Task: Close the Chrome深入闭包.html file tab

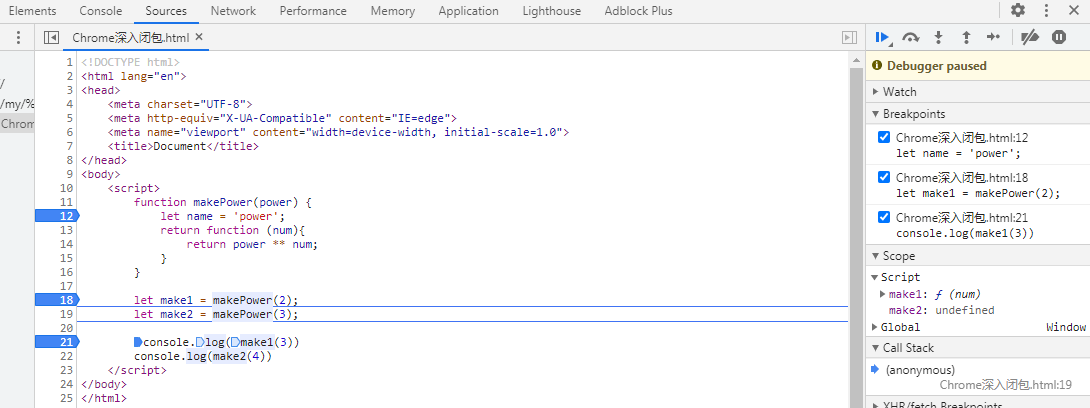Action: click(x=199, y=38)
